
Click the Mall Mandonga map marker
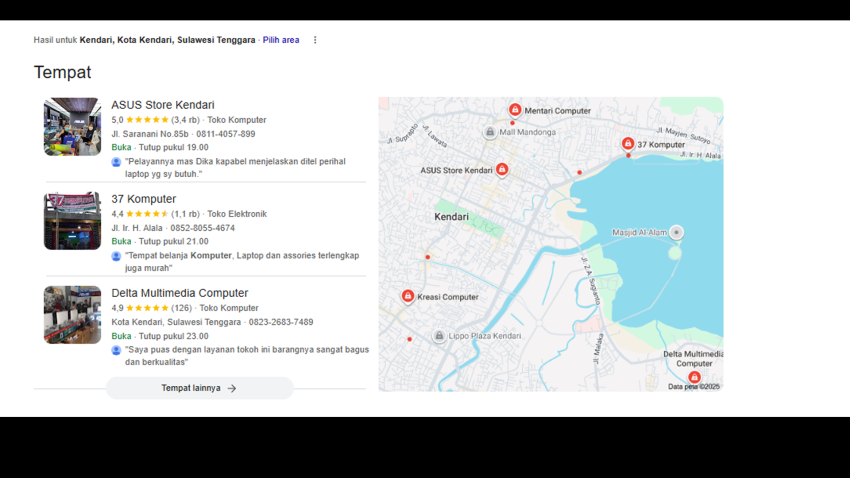[490, 132]
